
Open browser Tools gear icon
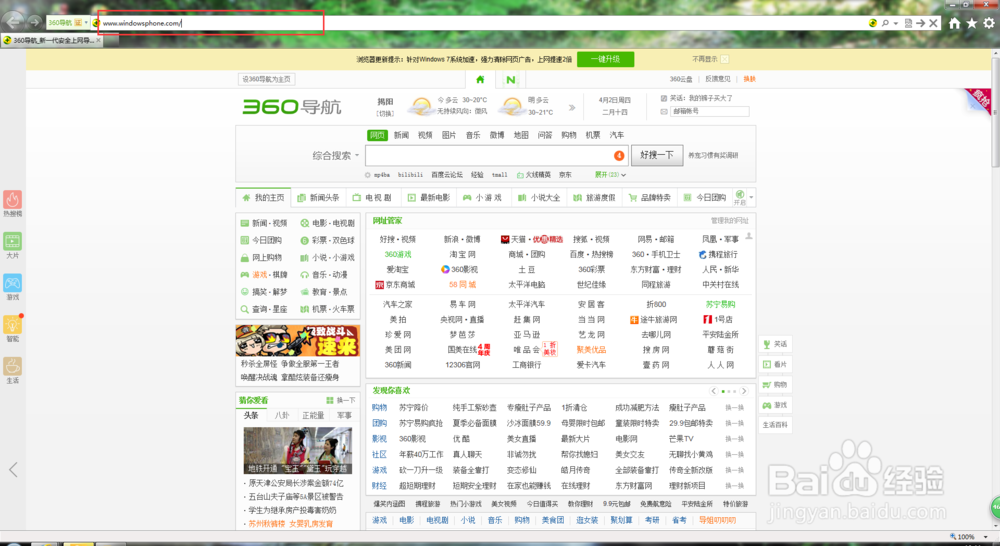pos(989,23)
